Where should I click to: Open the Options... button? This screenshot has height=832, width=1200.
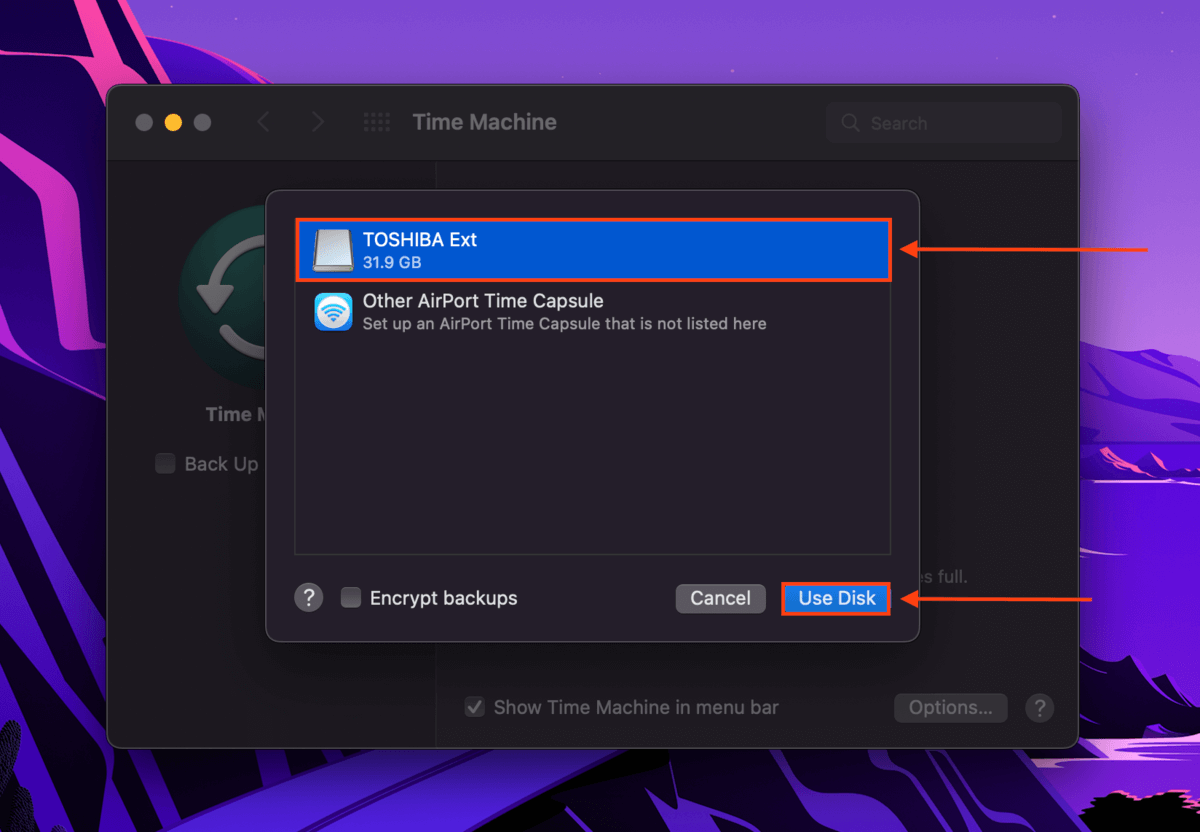tap(950, 707)
